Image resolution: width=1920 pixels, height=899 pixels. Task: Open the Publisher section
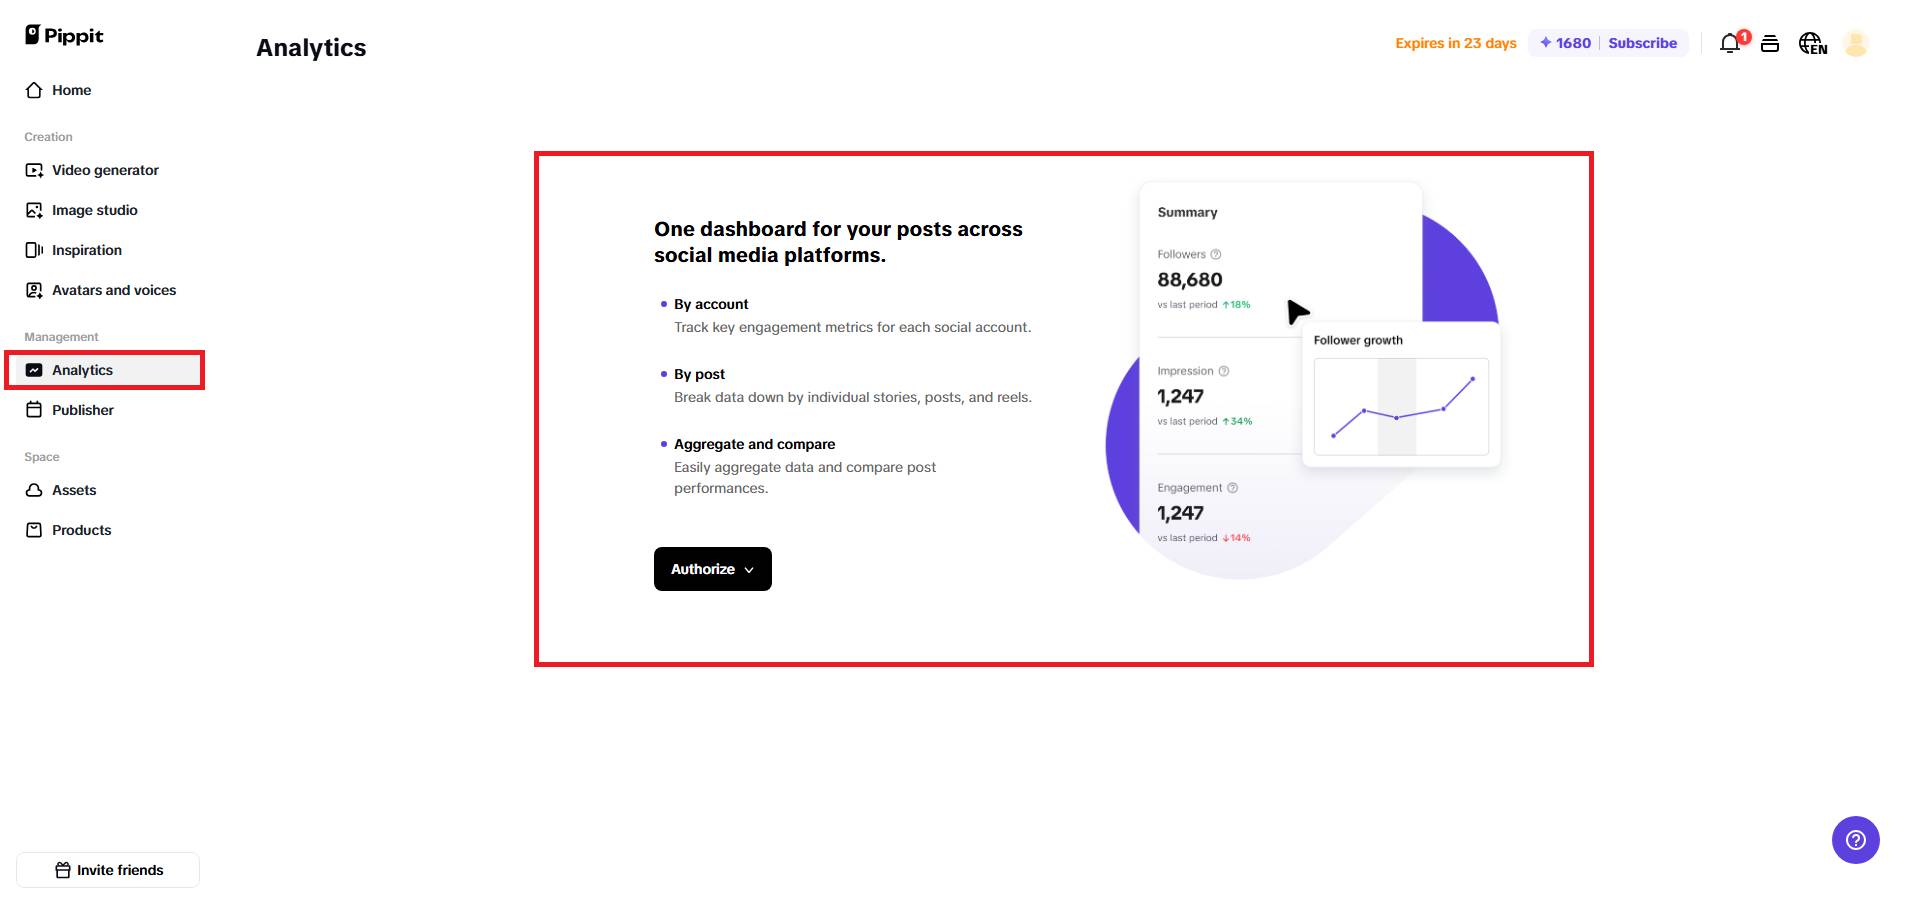[82, 410]
